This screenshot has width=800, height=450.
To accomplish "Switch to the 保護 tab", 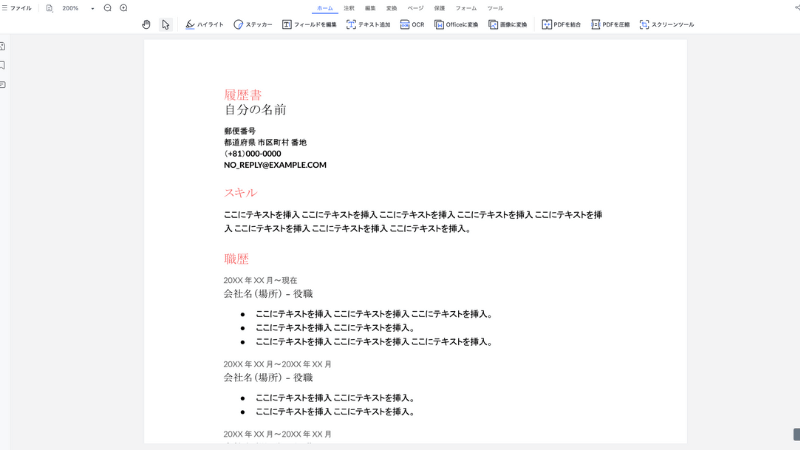I will (439, 8).
